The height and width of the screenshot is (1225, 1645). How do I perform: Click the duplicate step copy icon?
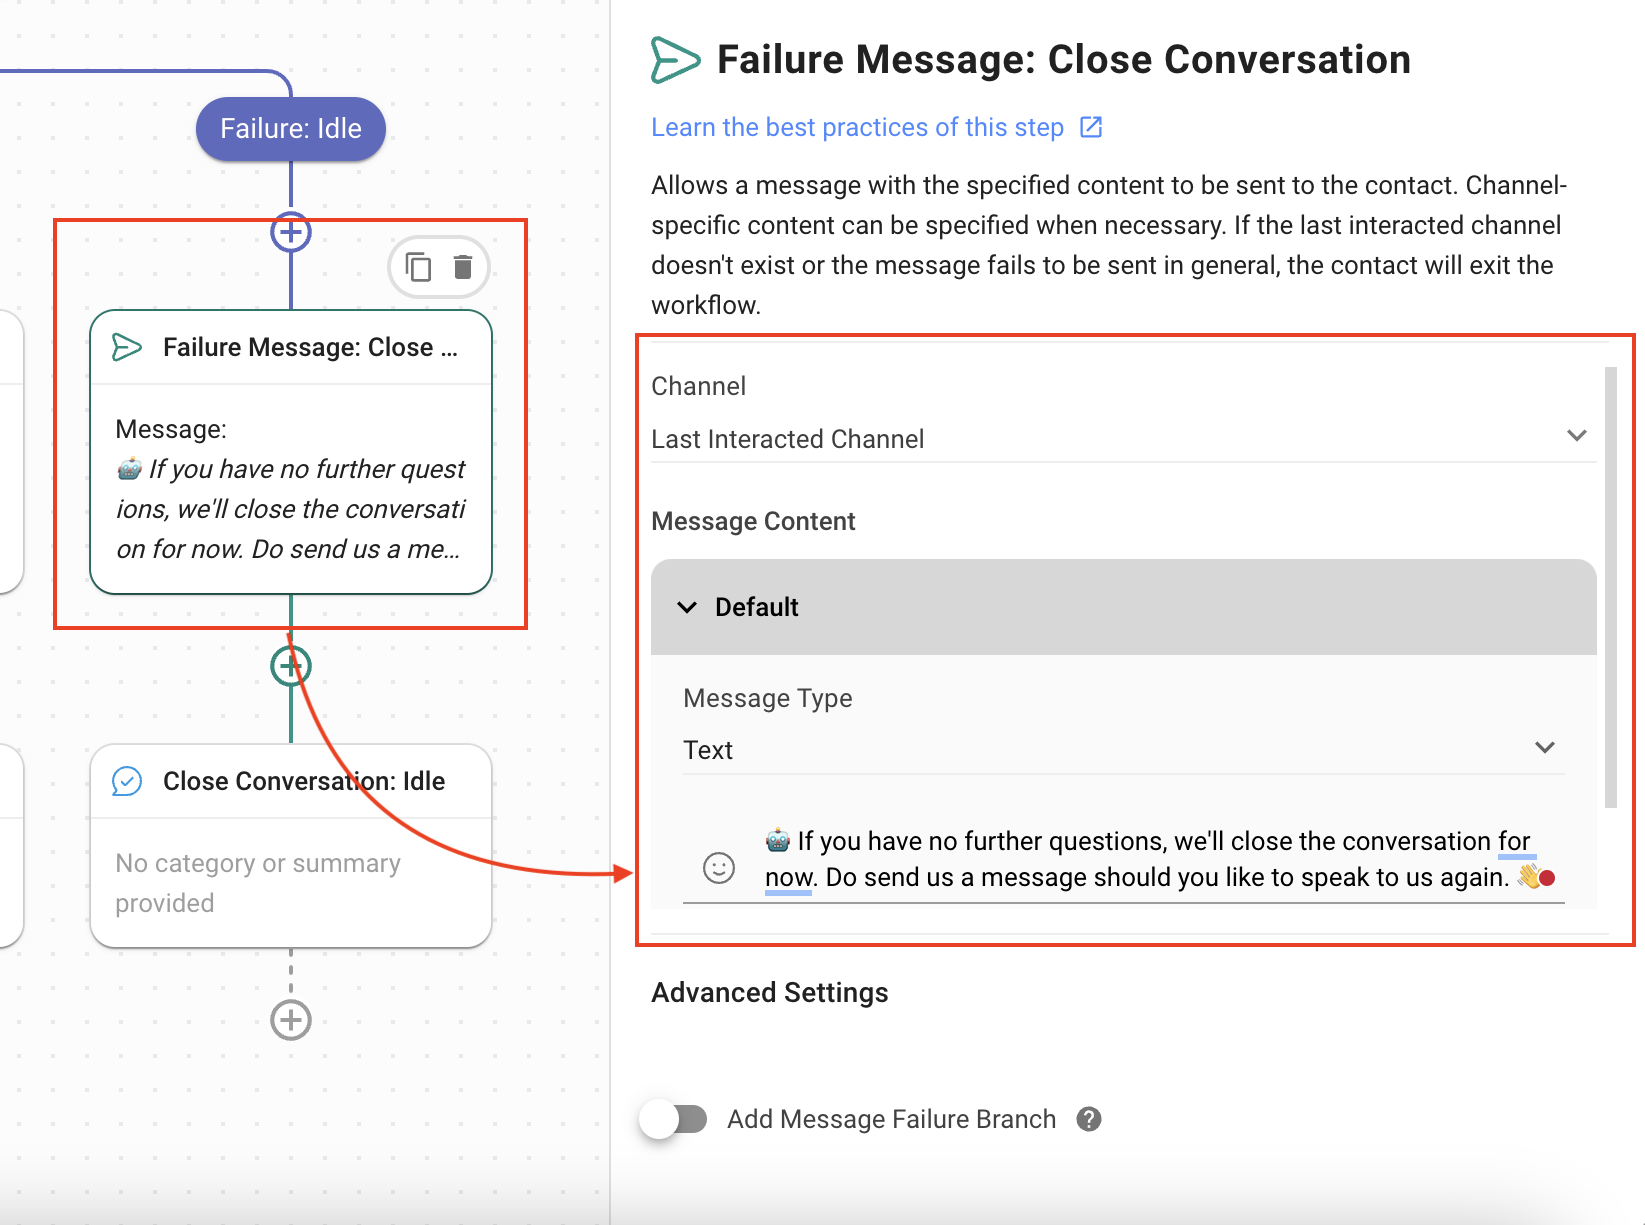418,267
